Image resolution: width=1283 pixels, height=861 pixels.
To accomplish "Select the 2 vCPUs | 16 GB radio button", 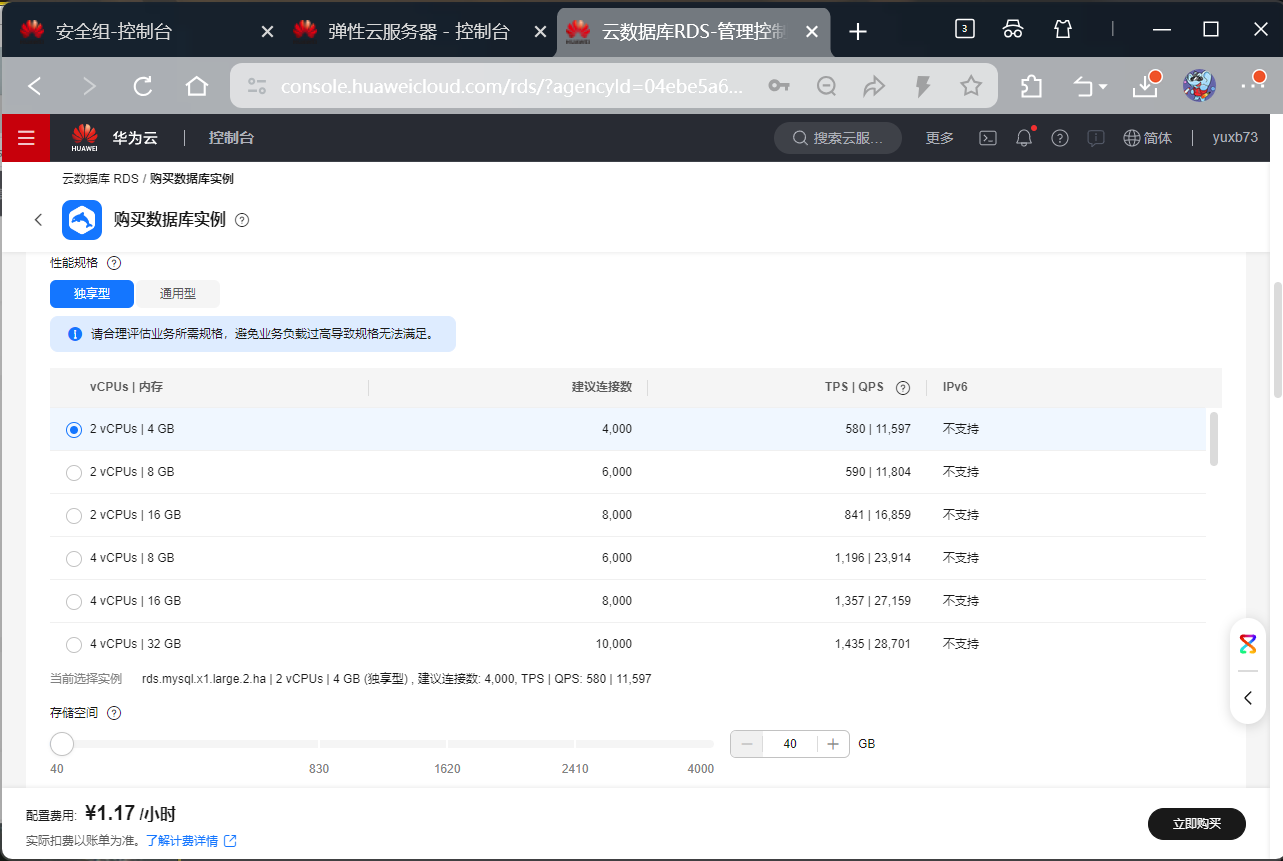I will click(73, 516).
